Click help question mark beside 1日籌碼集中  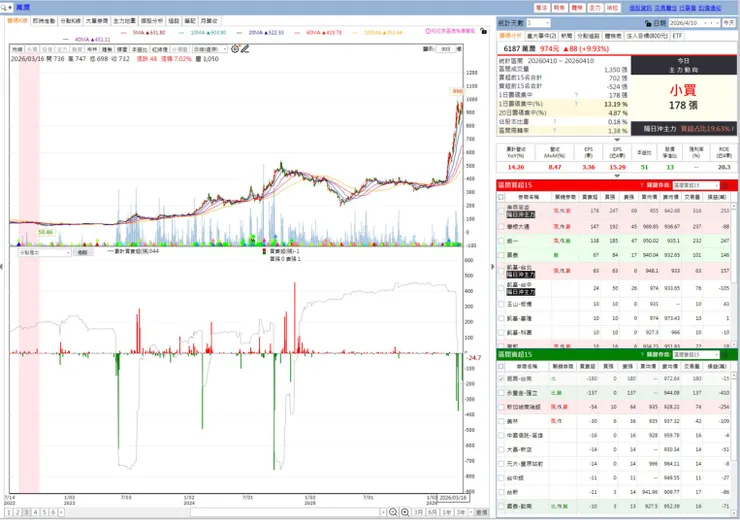[576, 95]
